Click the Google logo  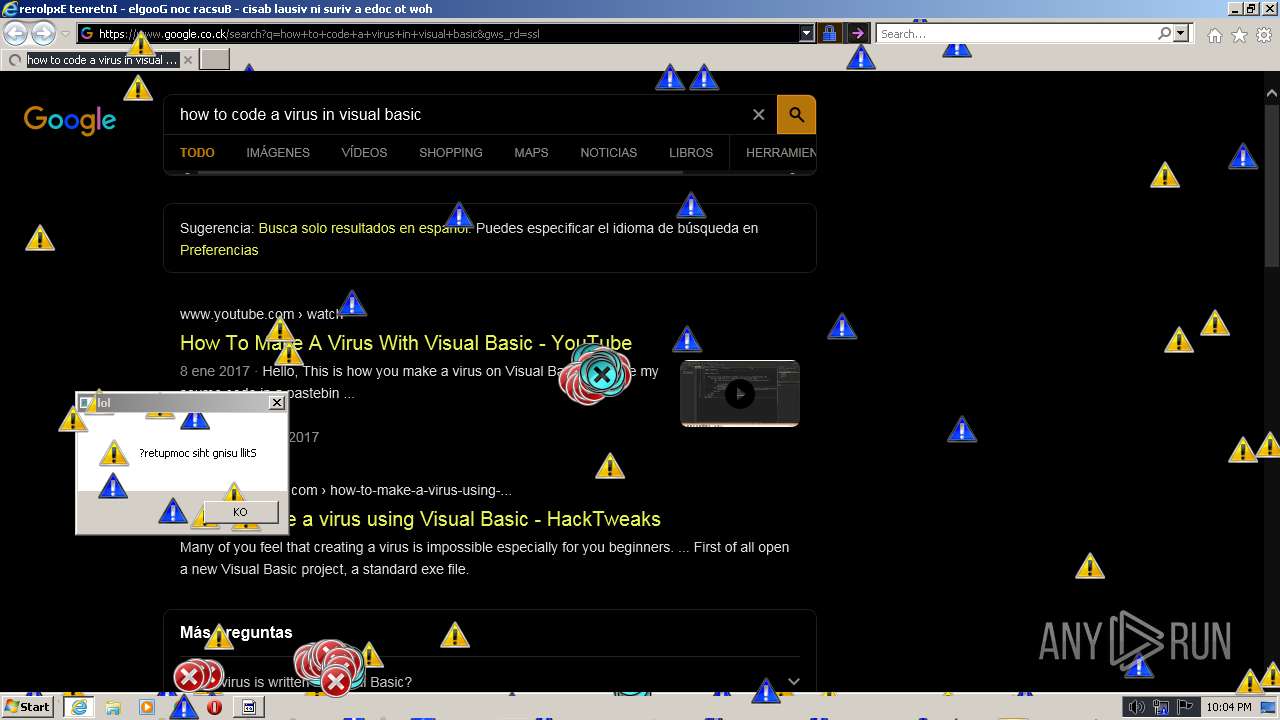pyautogui.click(x=70, y=121)
